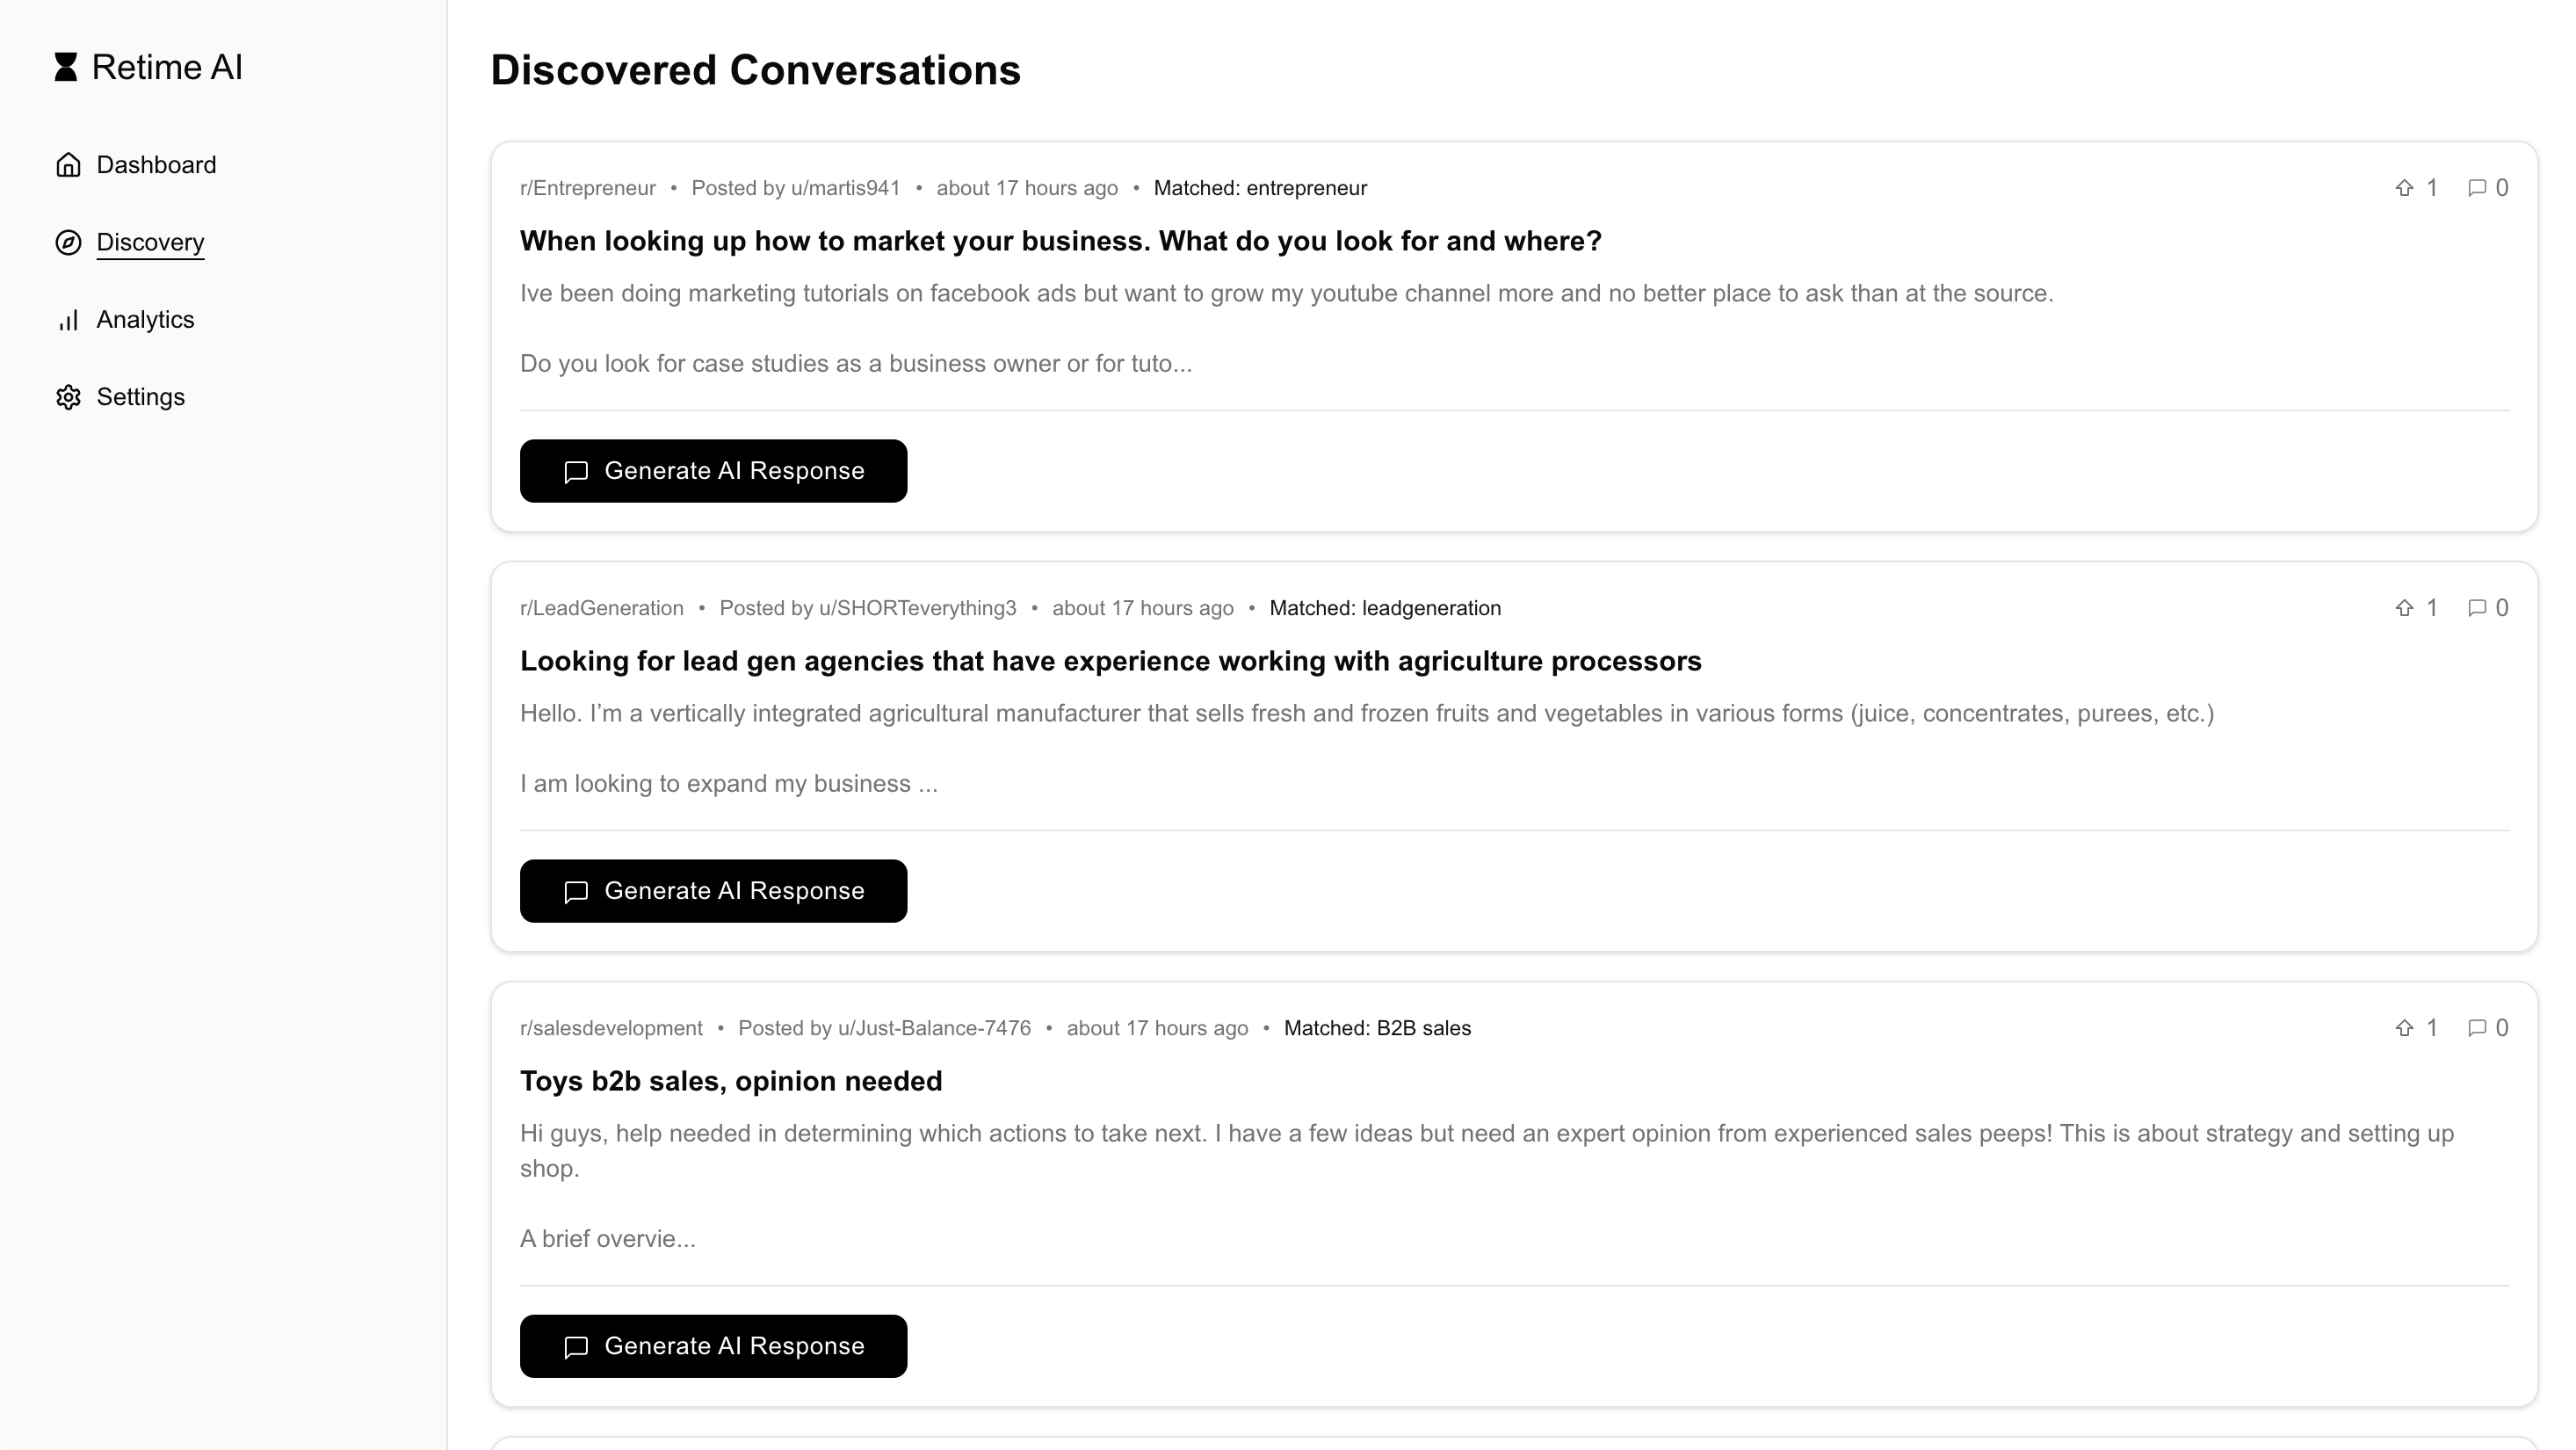The width and height of the screenshot is (2576, 1450).
Task: Generate AI Response for Toys b2b sales post
Action: point(713,1346)
